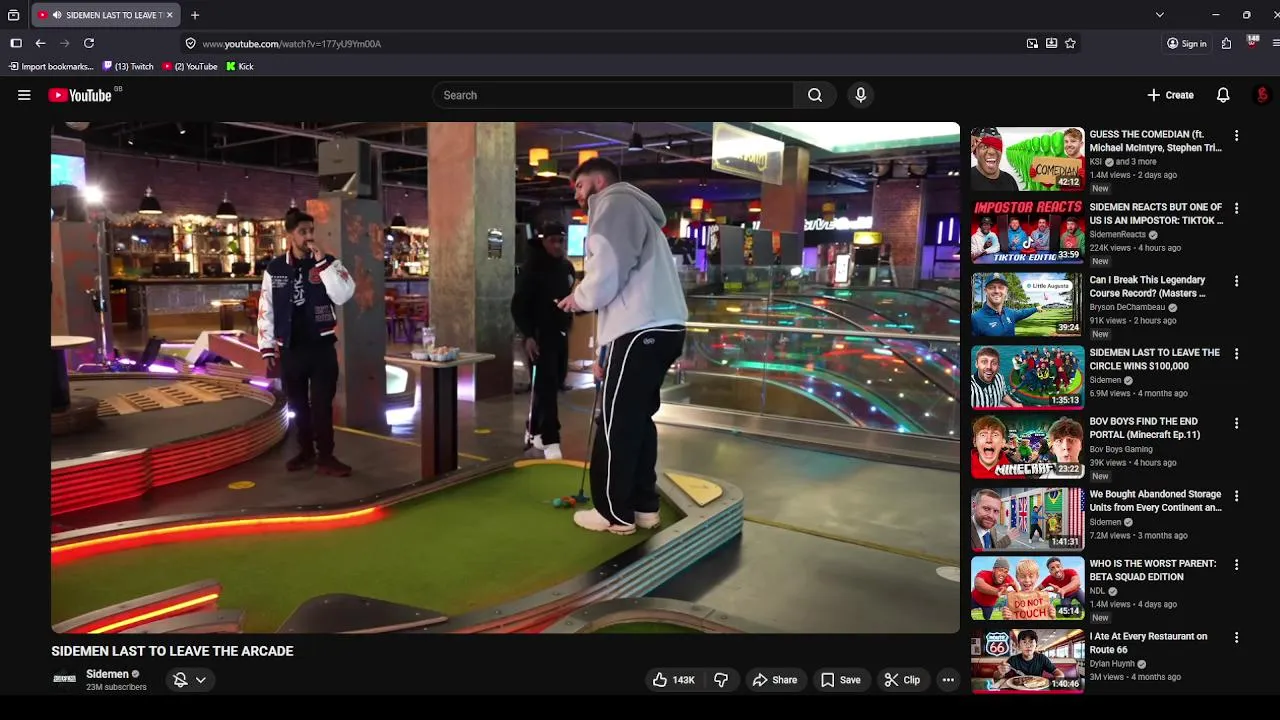Open more actions ellipsis under video
The height and width of the screenshot is (720, 1280).
click(948, 680)
